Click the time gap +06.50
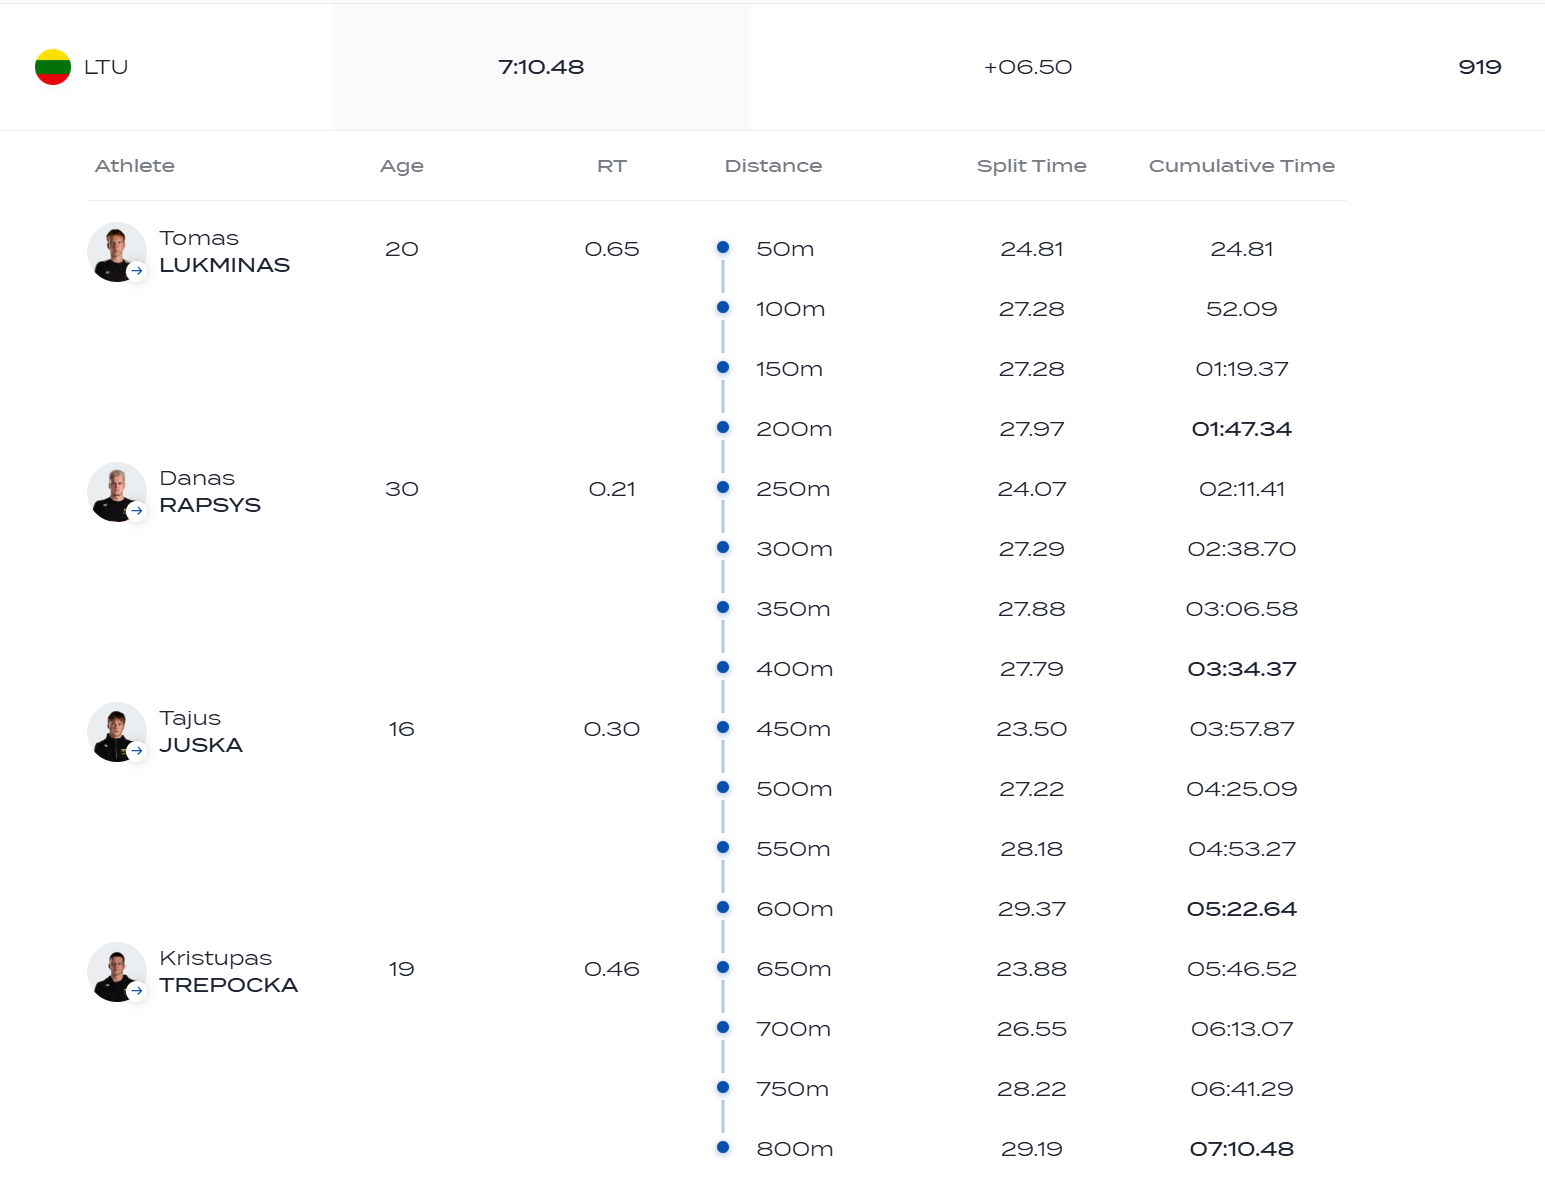The height and width of the screenshot is (1185, 1545). click(x=1028, y=67)
